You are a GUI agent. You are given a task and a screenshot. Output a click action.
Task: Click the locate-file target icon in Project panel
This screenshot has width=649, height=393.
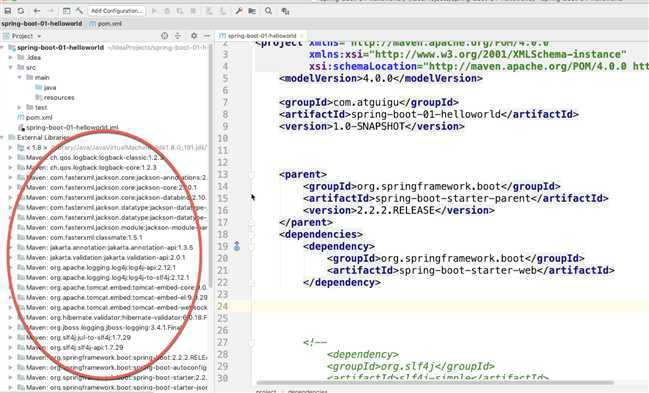click(x=165, y=36)
